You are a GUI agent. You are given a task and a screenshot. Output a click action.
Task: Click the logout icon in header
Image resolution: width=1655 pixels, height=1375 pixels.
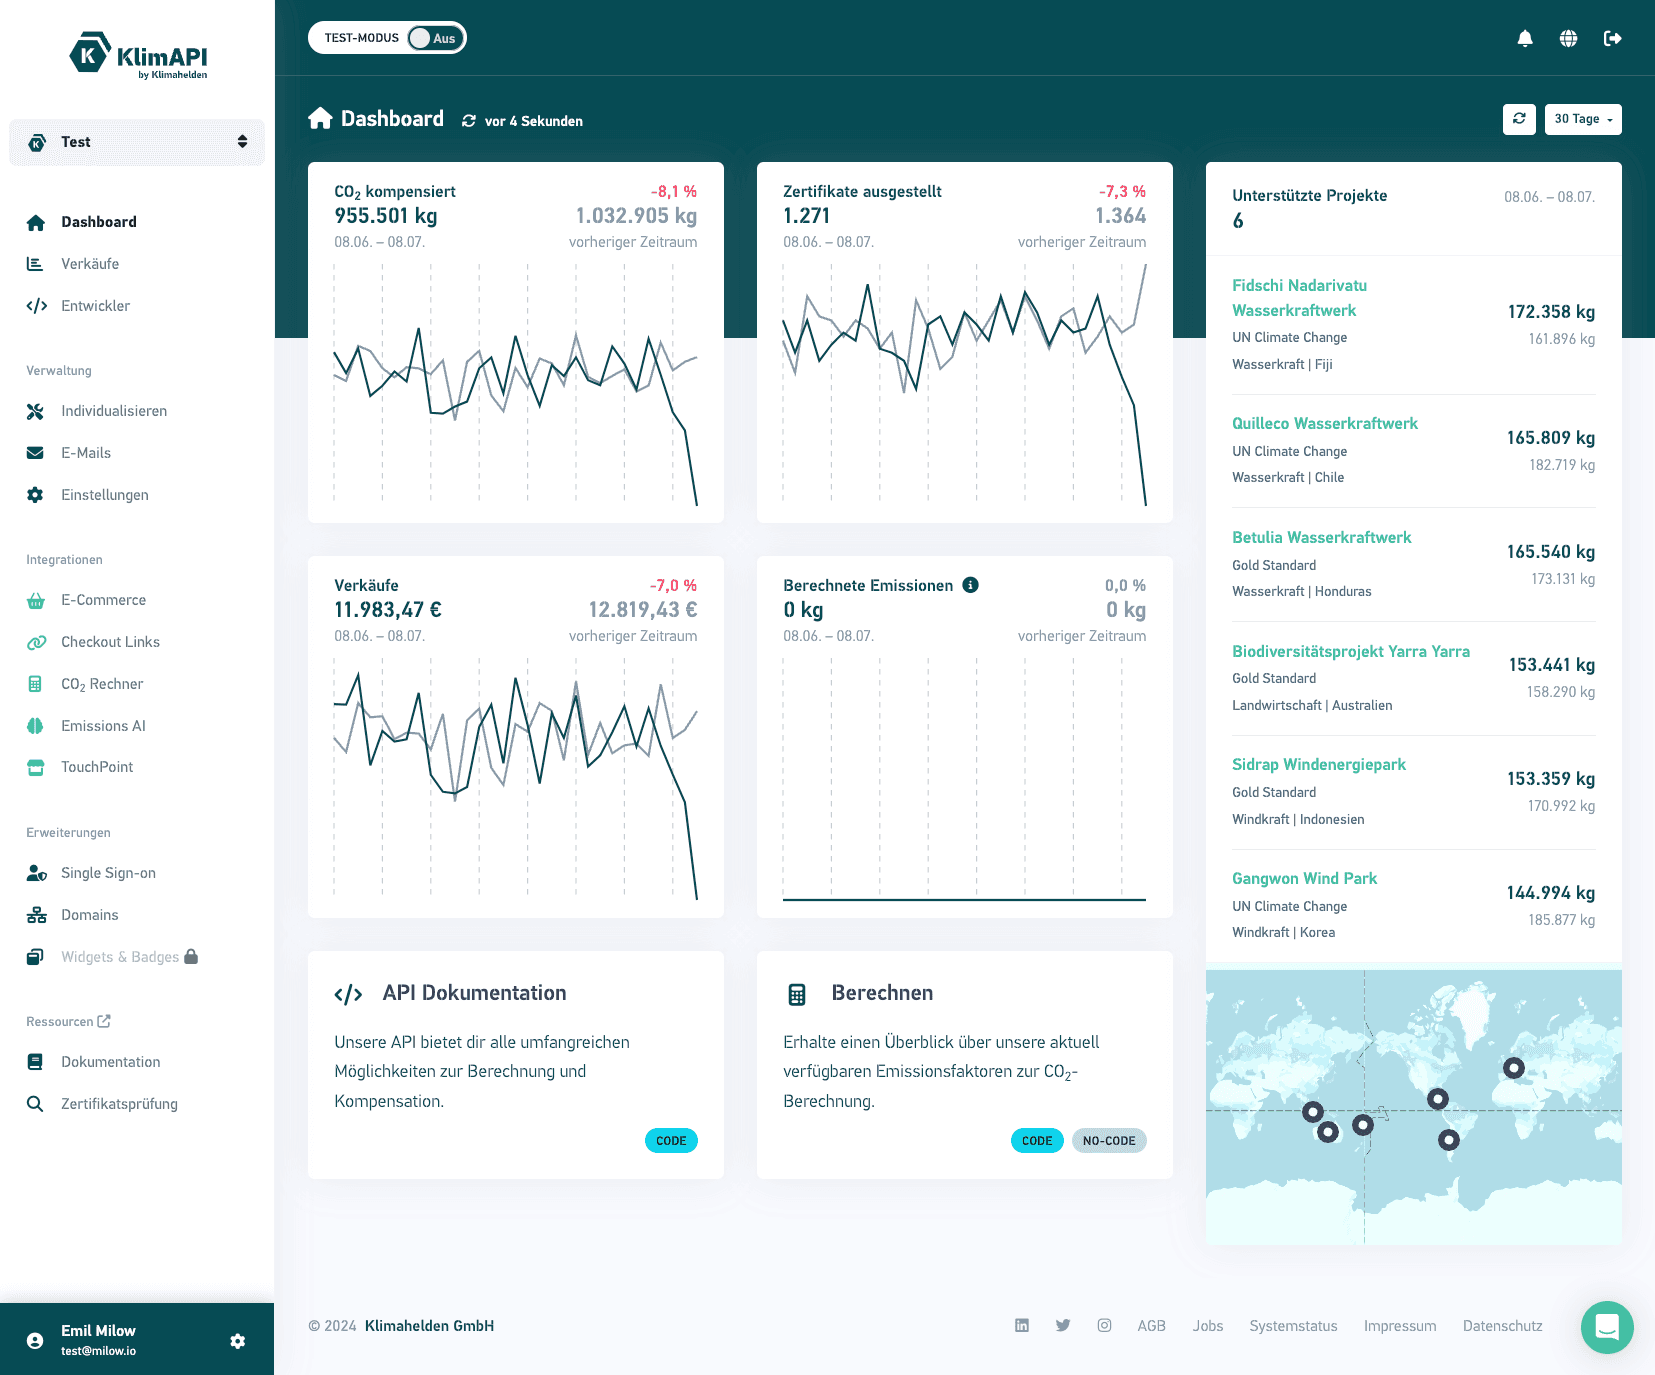point(1612,38)
